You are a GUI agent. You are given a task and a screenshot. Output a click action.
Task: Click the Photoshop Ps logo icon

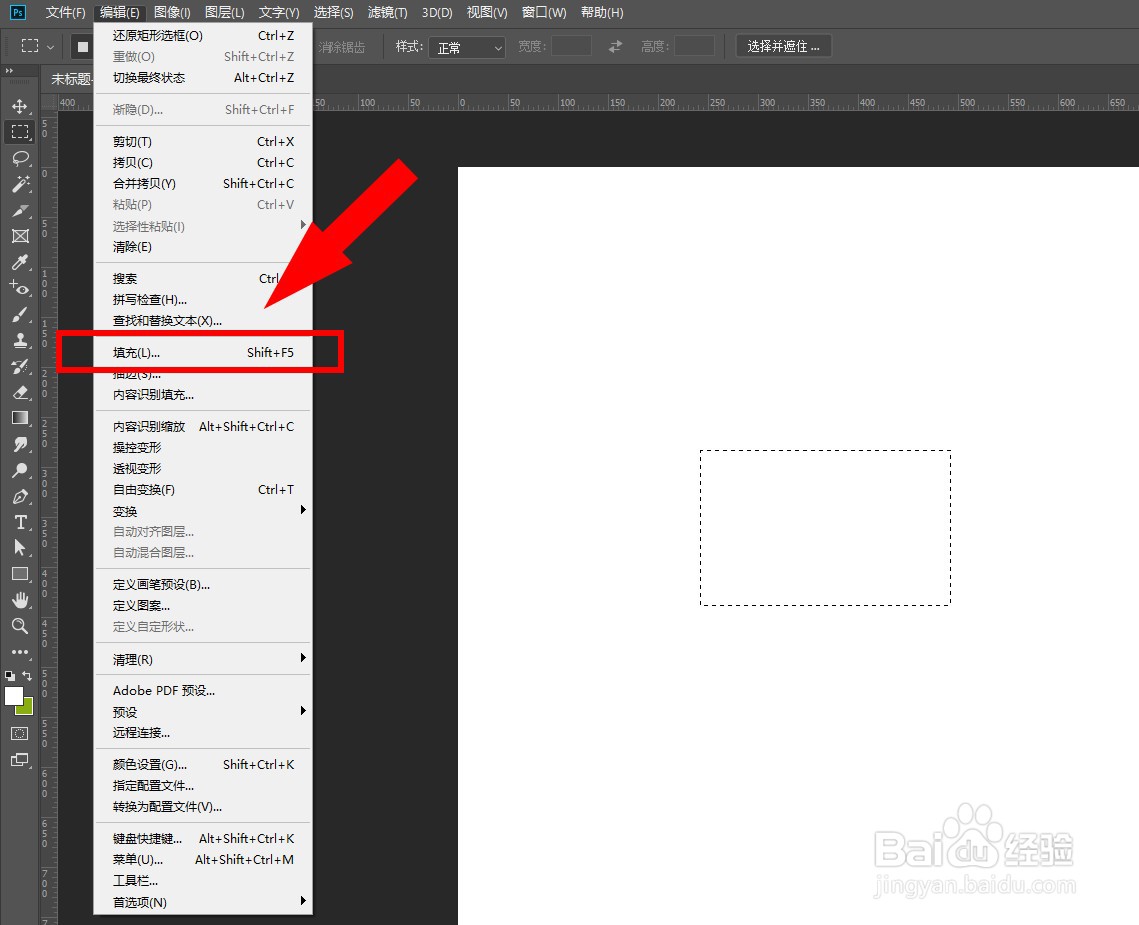[x=17, y=12]
